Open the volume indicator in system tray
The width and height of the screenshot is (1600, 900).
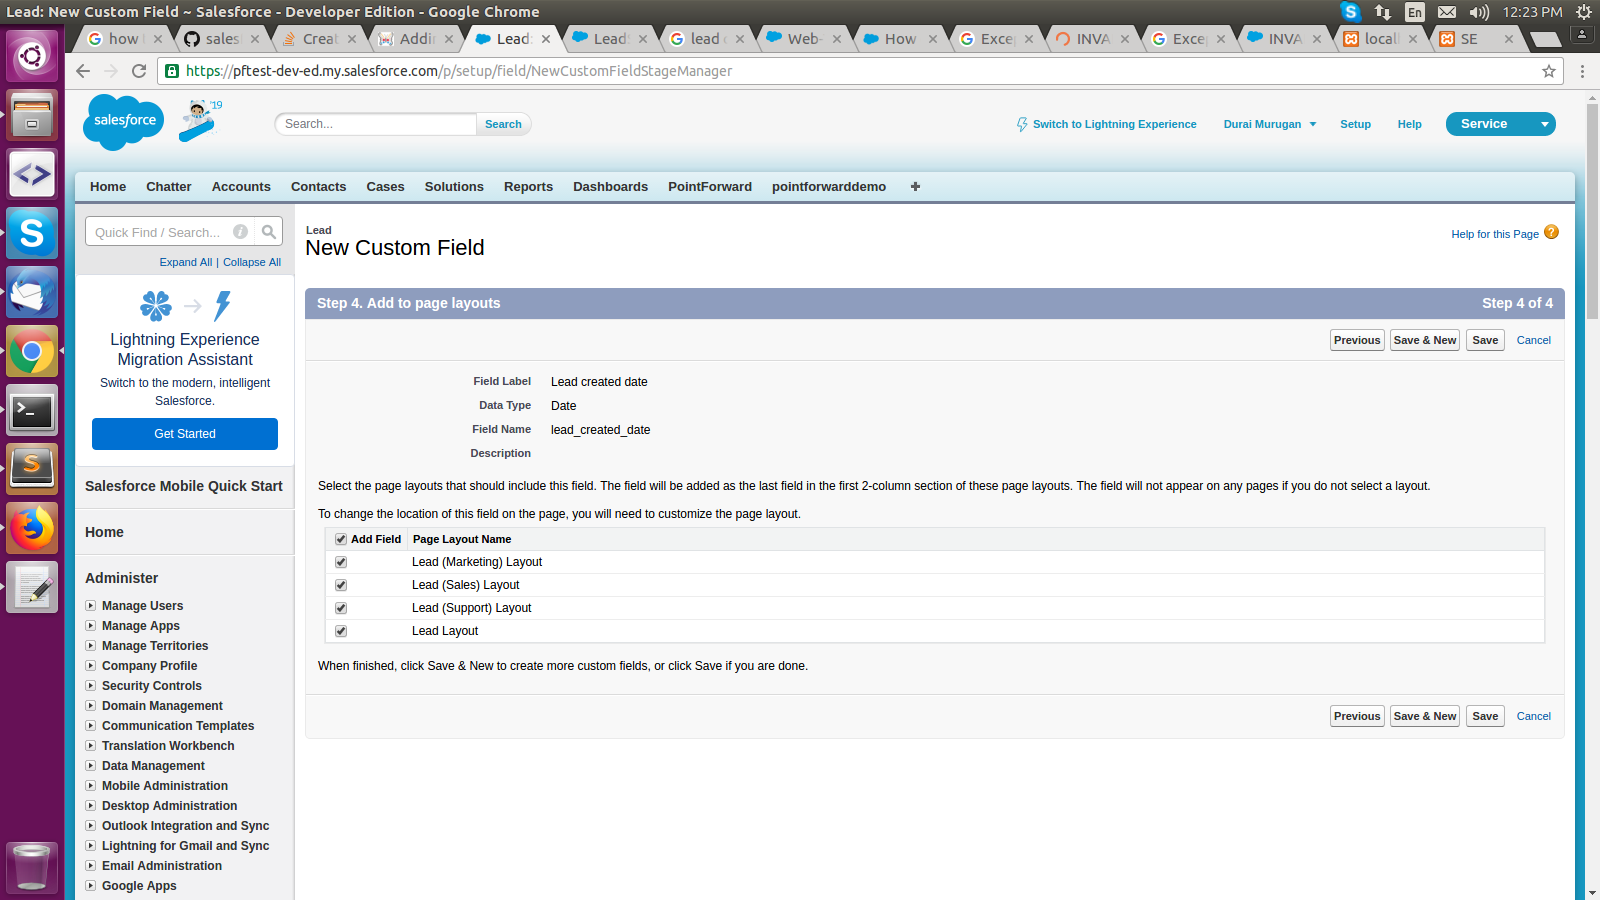pos(1479,12)
